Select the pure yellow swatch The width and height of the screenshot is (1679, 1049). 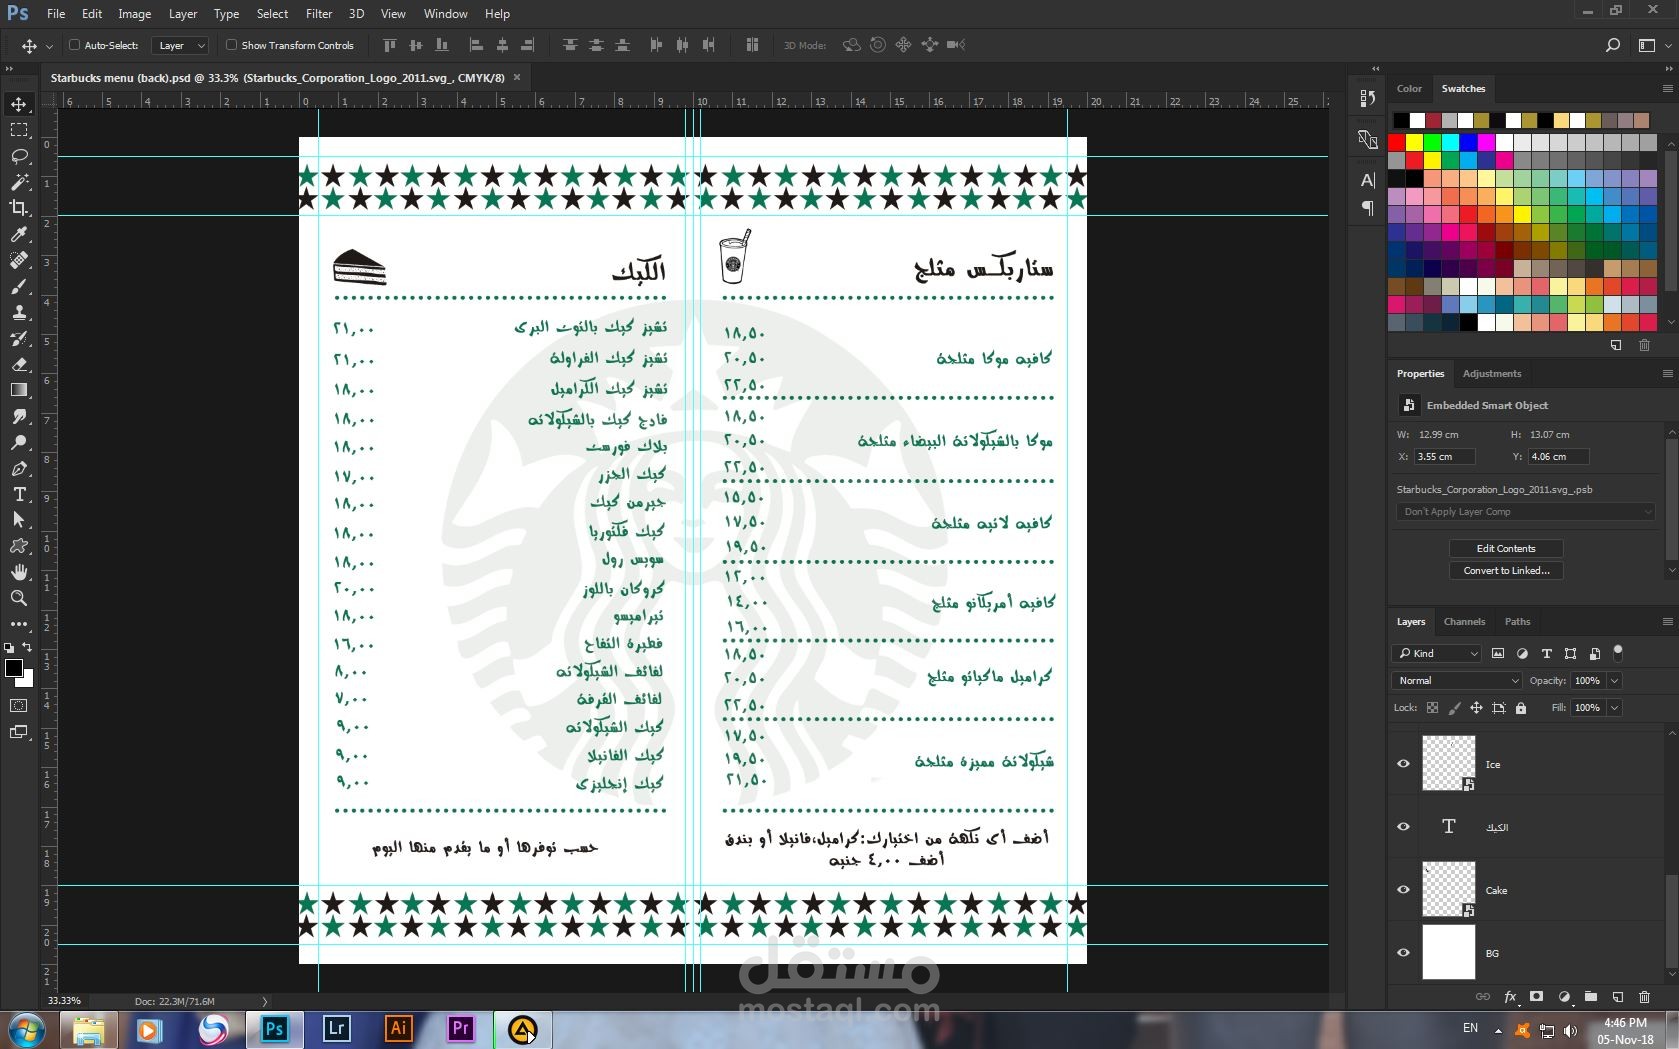(1415, 142)
